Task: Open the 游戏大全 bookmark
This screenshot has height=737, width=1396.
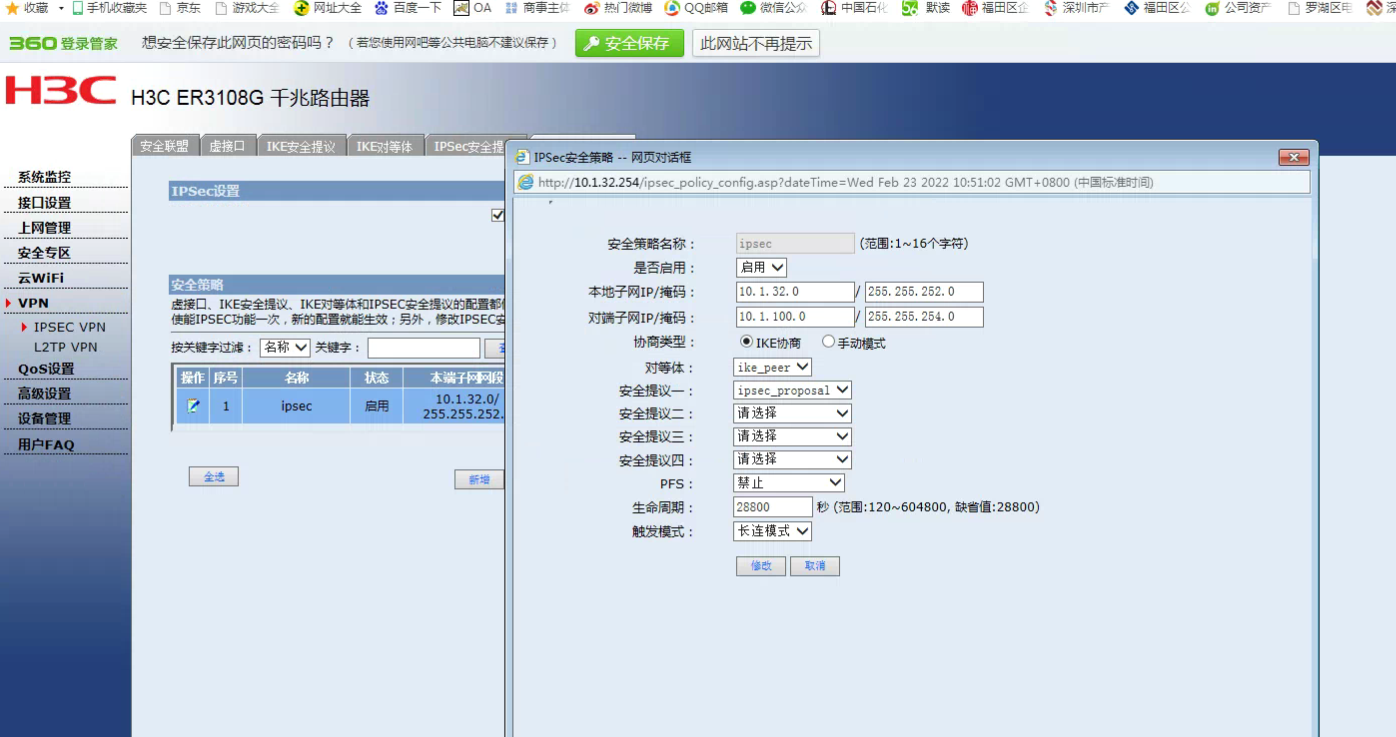Action: click(247, 8)
